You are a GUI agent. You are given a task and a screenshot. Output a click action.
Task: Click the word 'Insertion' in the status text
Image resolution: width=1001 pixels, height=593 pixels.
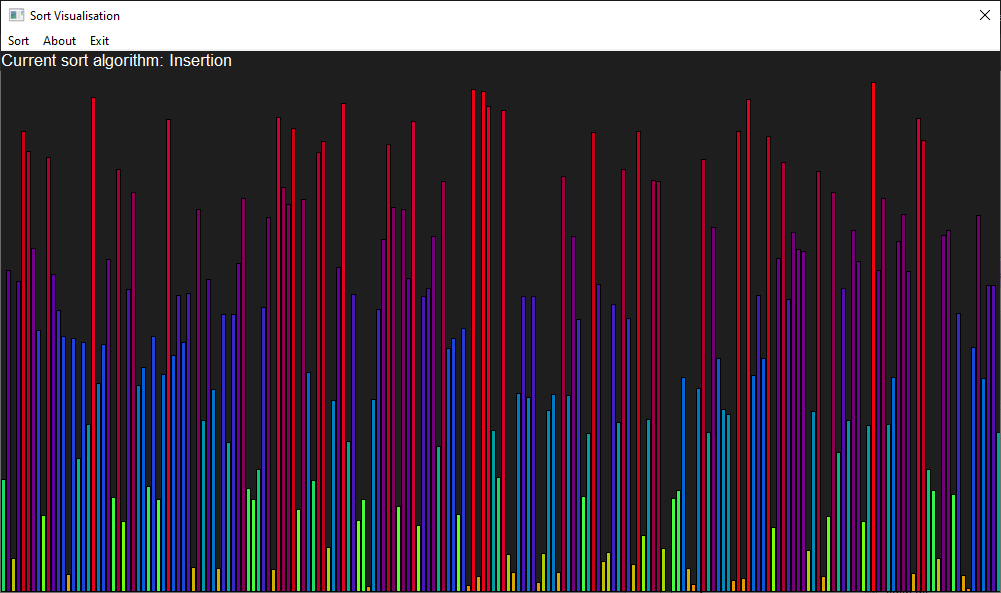pos(200,61)
